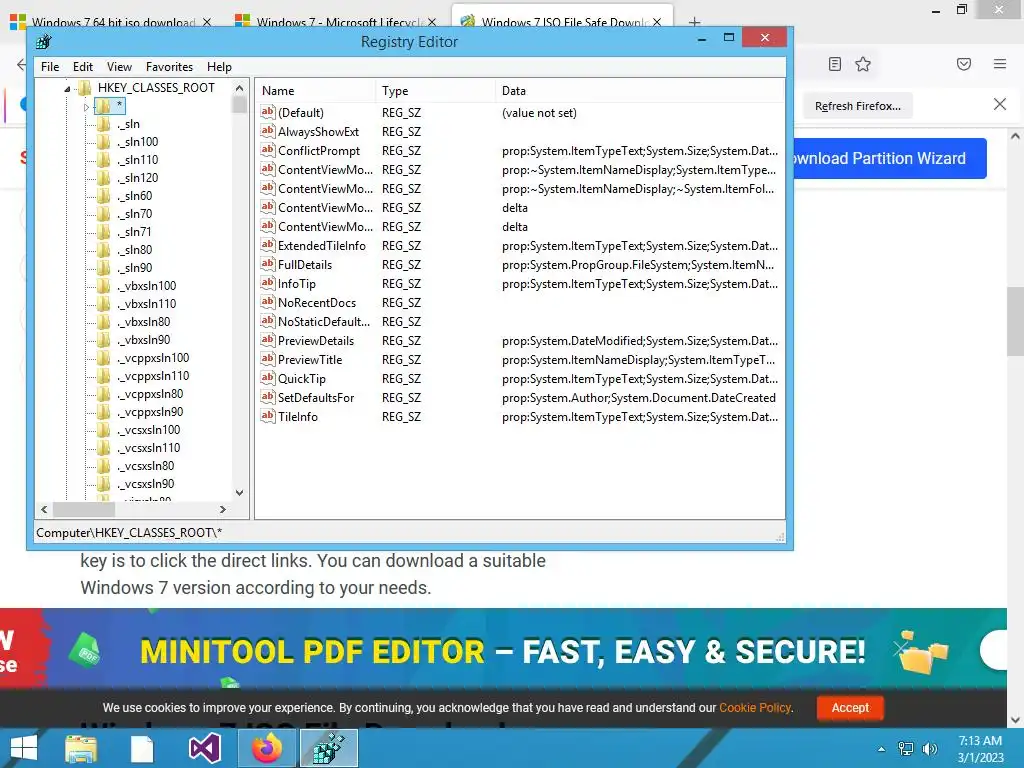Select the _sln110 folder icon

click(x=103, y=160)
